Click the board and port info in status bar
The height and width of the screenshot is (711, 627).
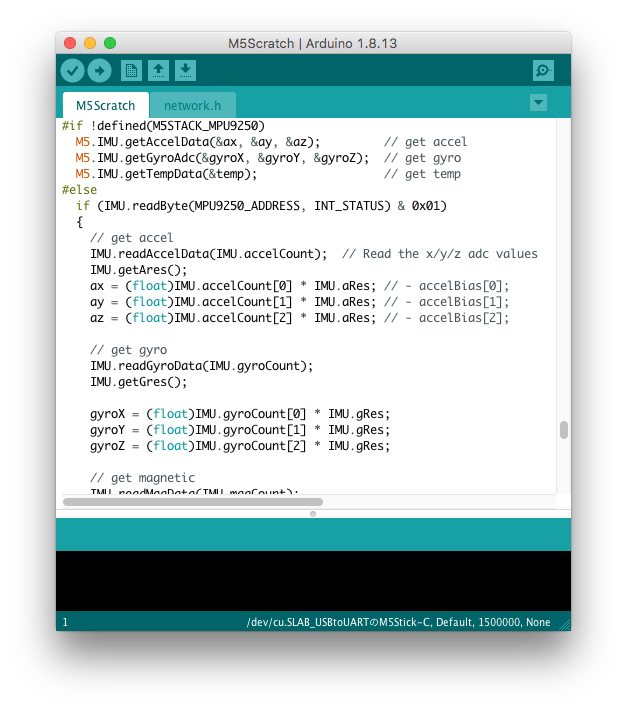click(398, 622)
